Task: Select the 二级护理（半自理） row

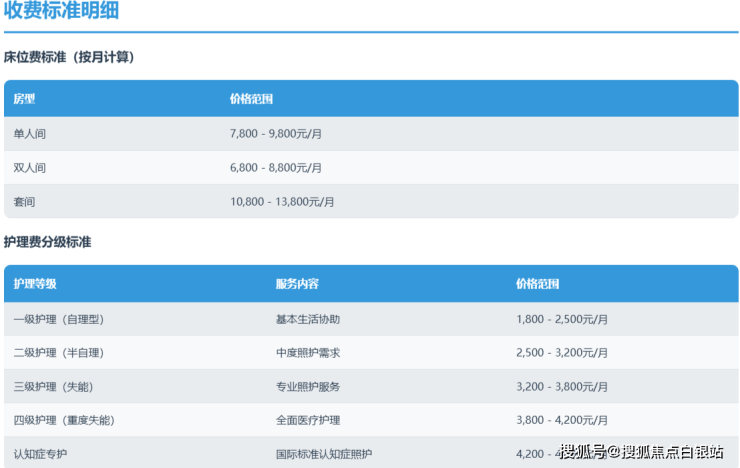Action: (x=59, y=353)
